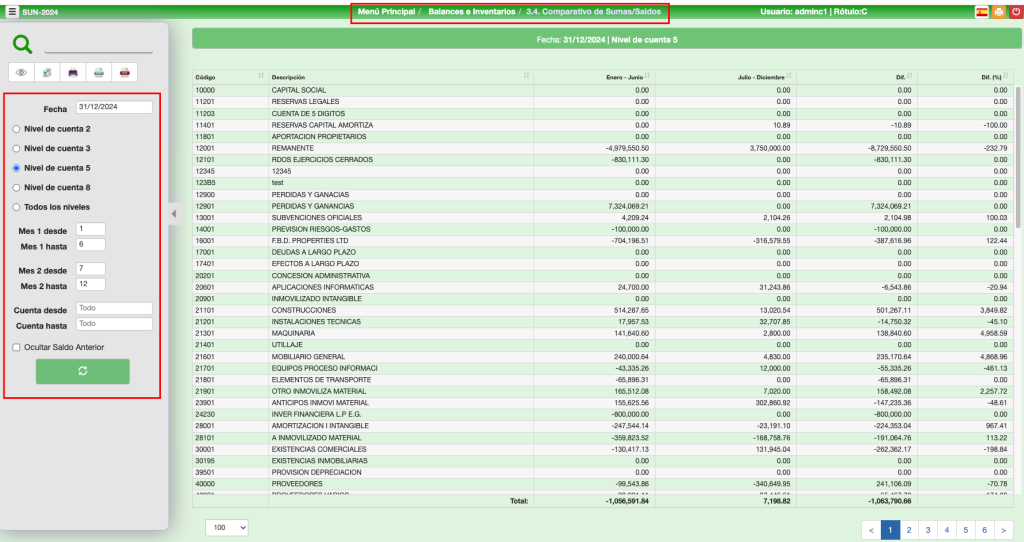This screenshot has width=1024, height=542.
Task: Open Balances e Inventarios in the breadcrumb
Action: coord(472,12)
